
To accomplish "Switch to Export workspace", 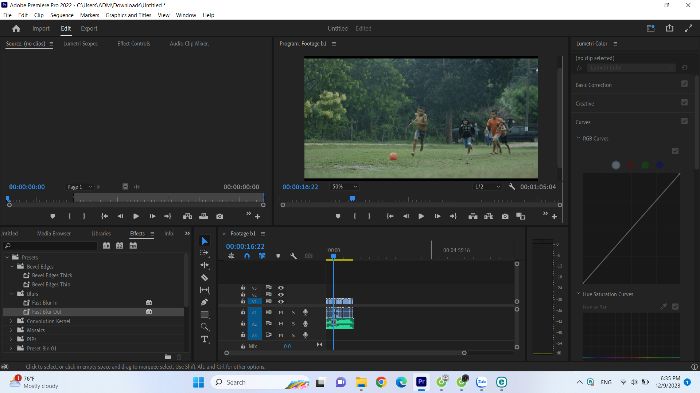I will [x=89, y=29].
